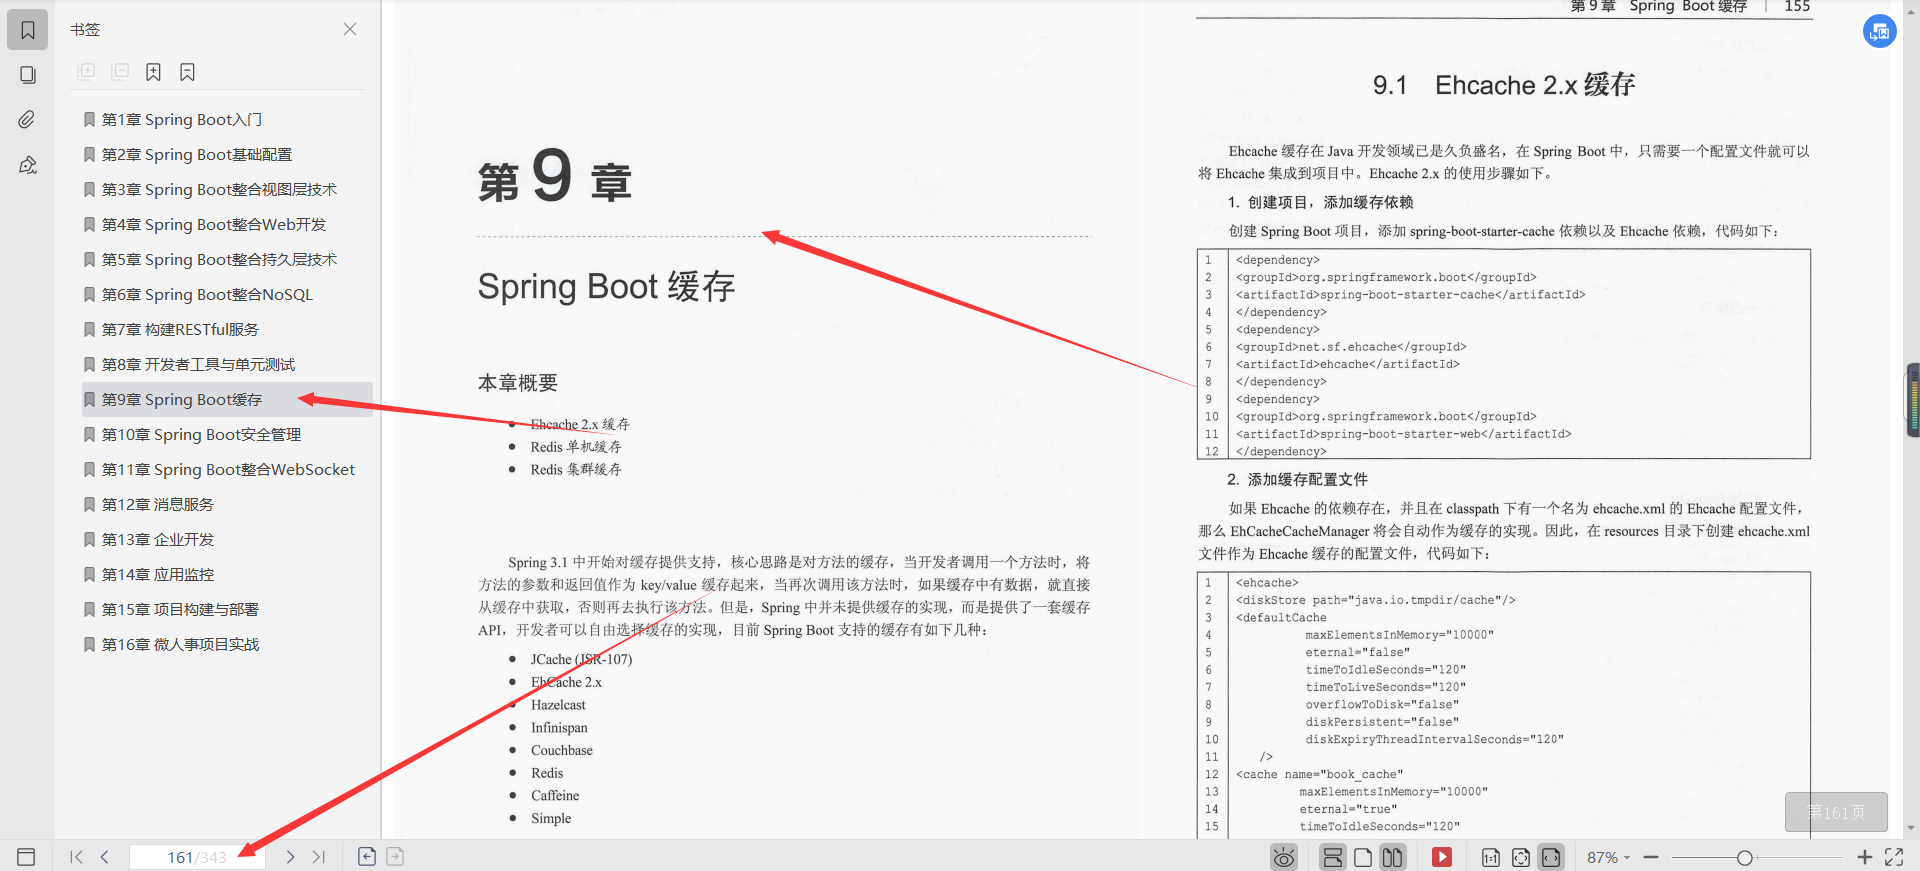Screen dimensions: 1920x871
Task: Open bookmark 第13章 企业开发
Action: [x=227, y=539]
